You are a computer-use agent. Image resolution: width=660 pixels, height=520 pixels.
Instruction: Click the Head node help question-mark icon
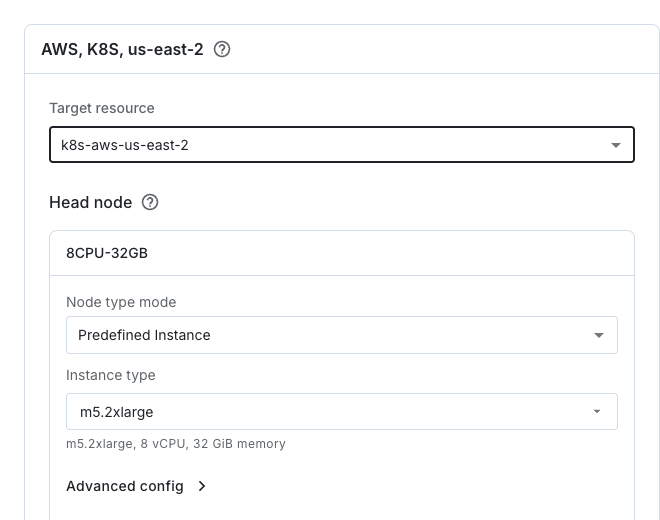pyautogui.click(x=150, y=203)
